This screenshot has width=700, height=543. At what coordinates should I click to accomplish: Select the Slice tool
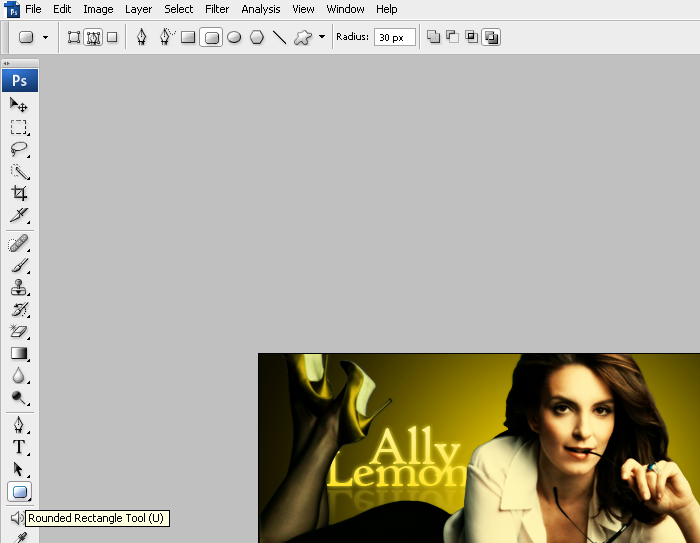point(19,215)
